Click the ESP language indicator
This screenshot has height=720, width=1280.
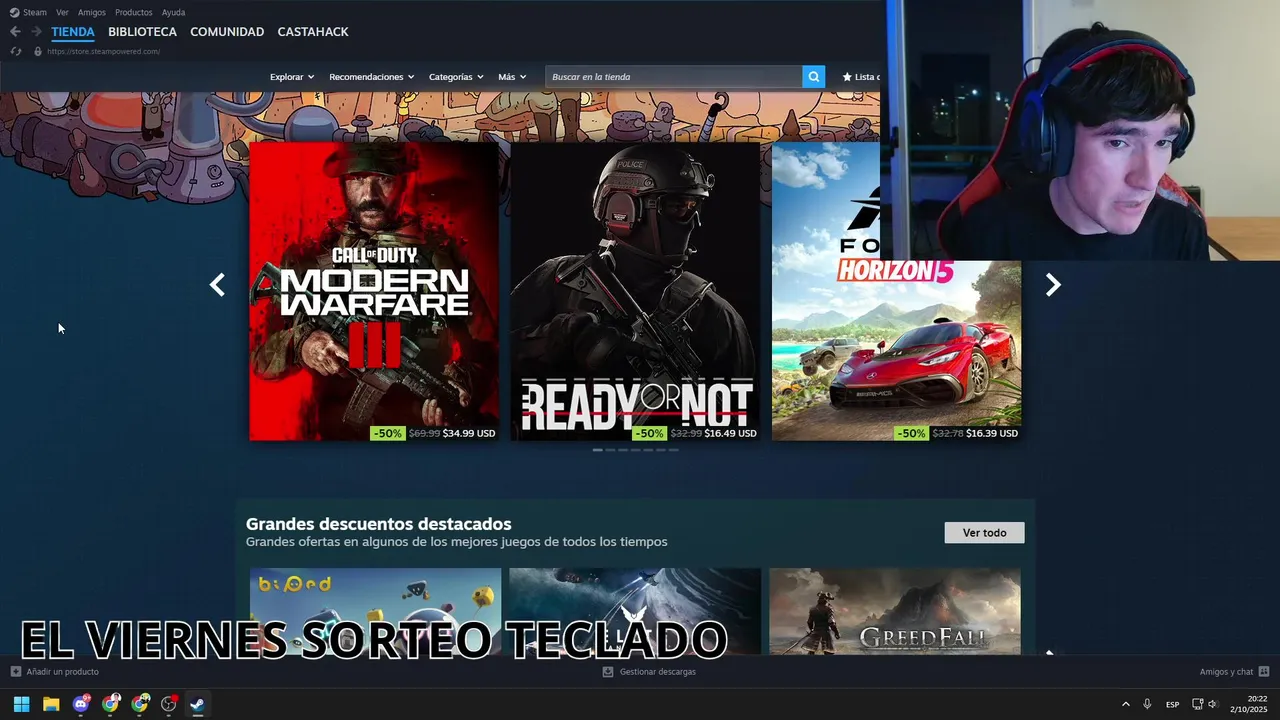pyautogui.click(x=1172, y=704)
